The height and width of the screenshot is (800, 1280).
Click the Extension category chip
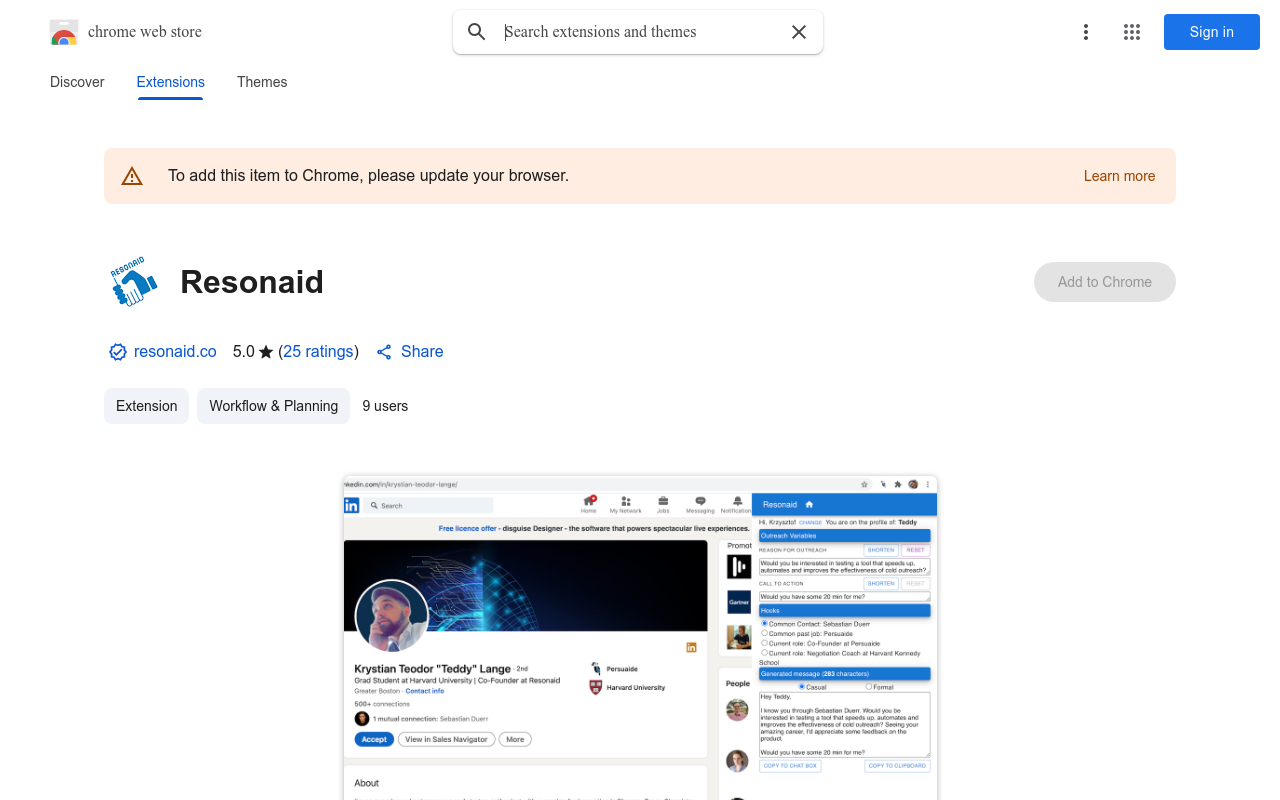[146, 406]
